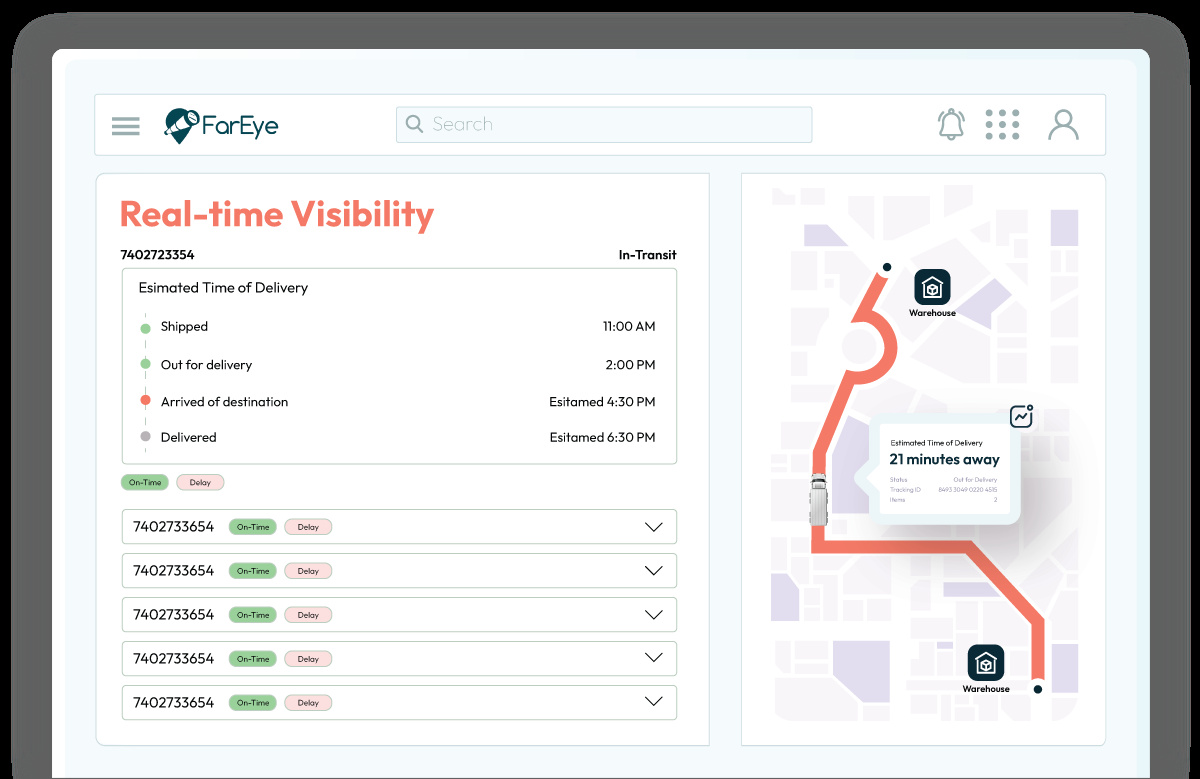Screen dimensions: 1200x779
Task: Select the In-Transit status label
Action: (x=648, y=255)
